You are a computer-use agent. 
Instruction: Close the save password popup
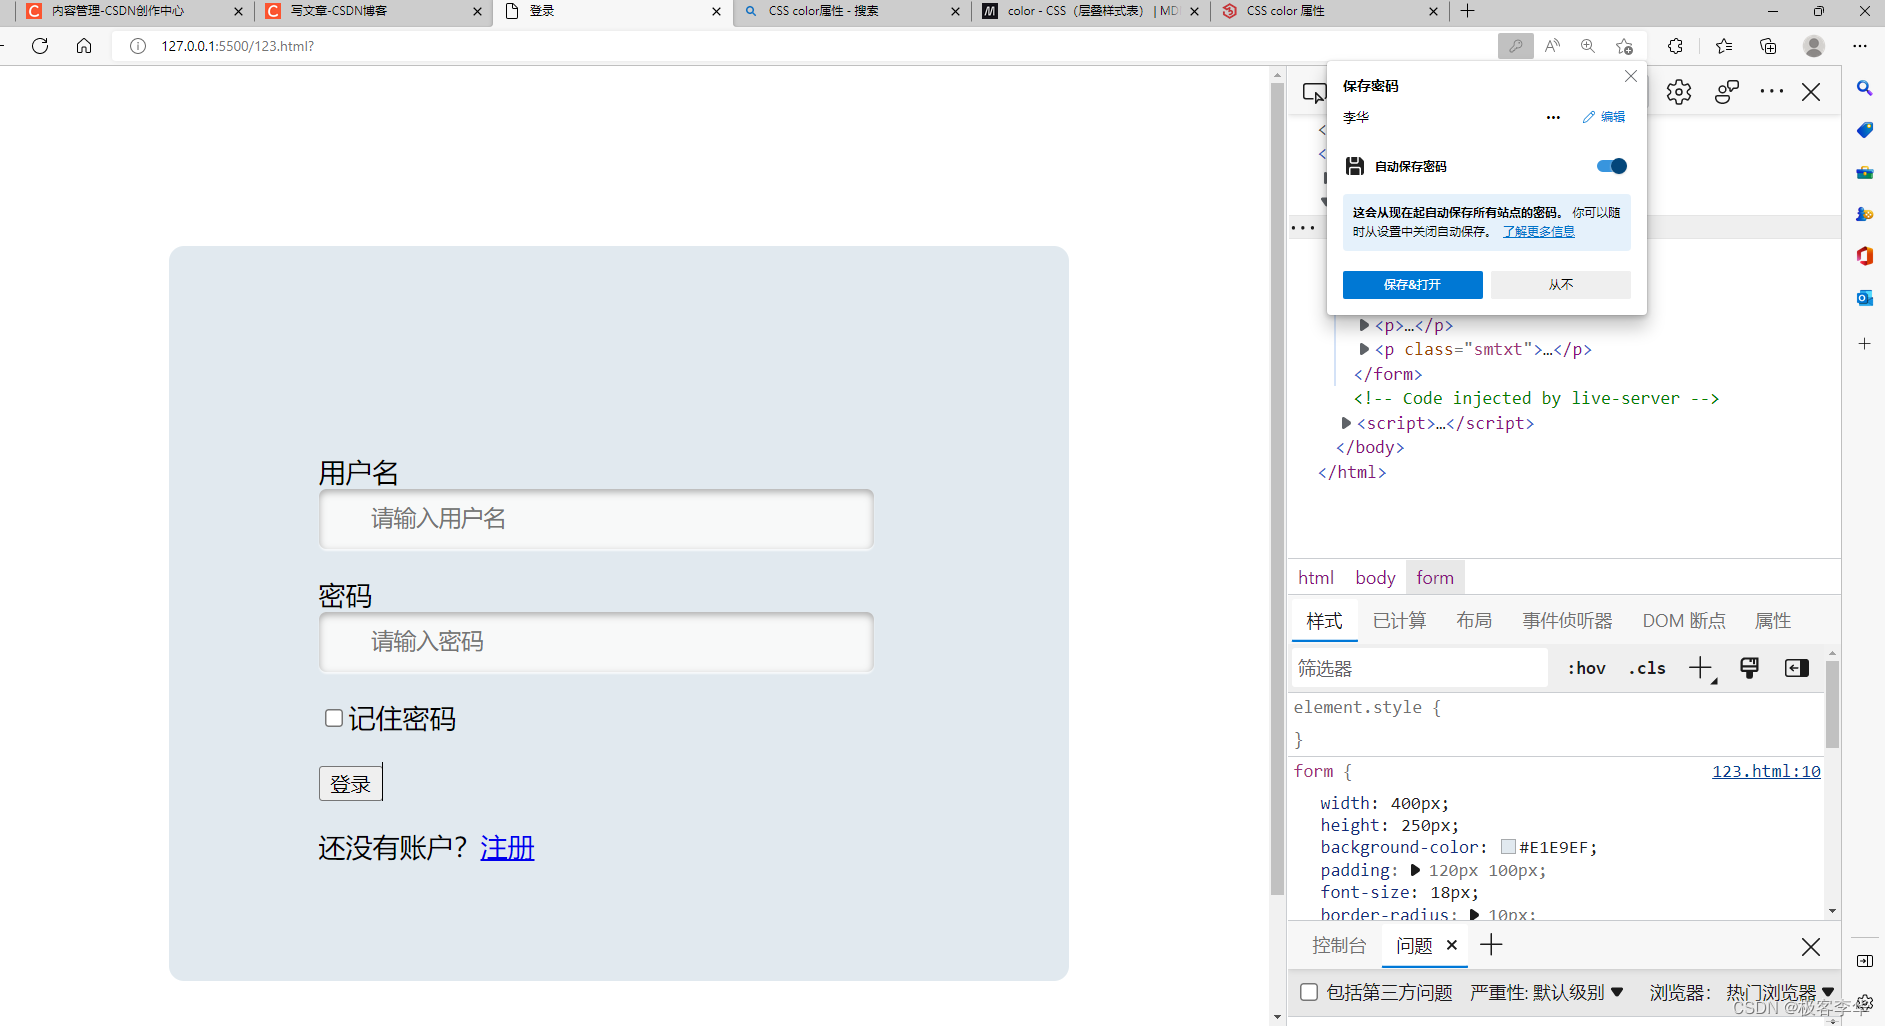coord(1631,76)
